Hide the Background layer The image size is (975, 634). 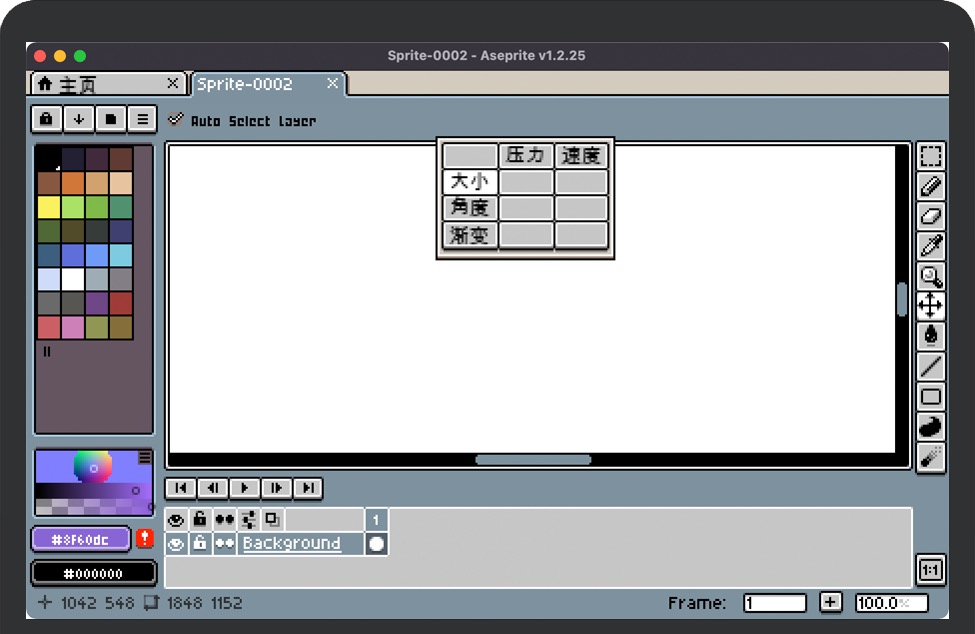[x=176, y=544]
